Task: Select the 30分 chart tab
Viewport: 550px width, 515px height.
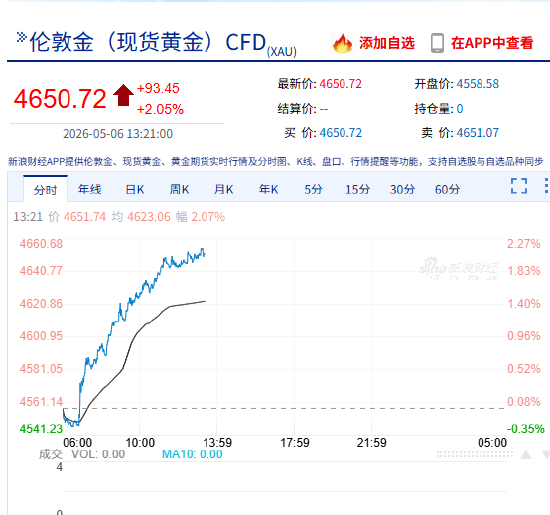Action: click(402, 189)
